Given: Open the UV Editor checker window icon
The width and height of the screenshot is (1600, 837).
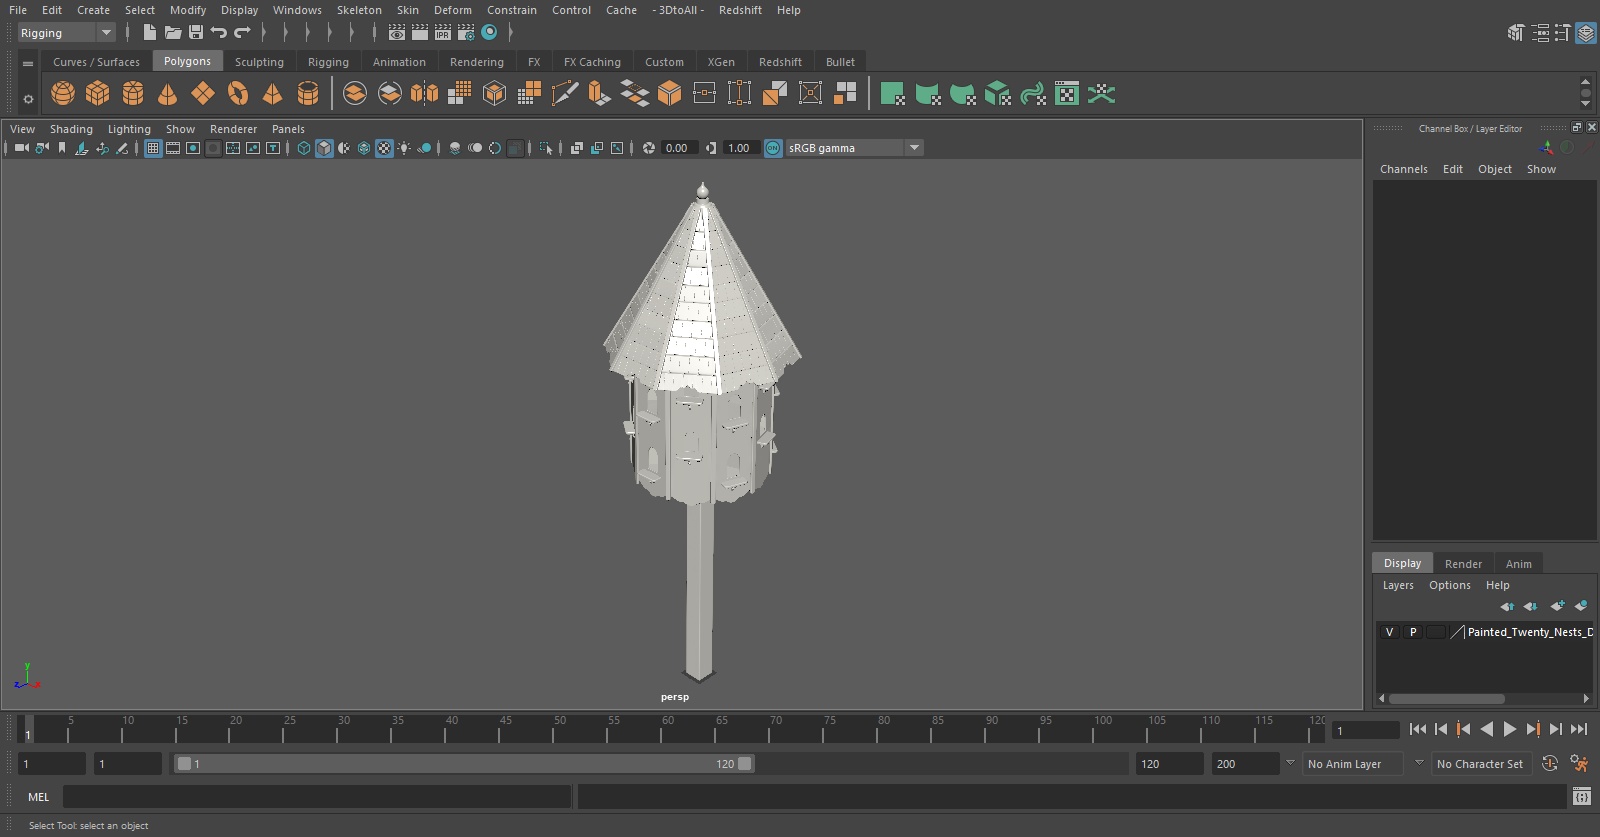Looking at the screenshot, I should [1067, 94].
